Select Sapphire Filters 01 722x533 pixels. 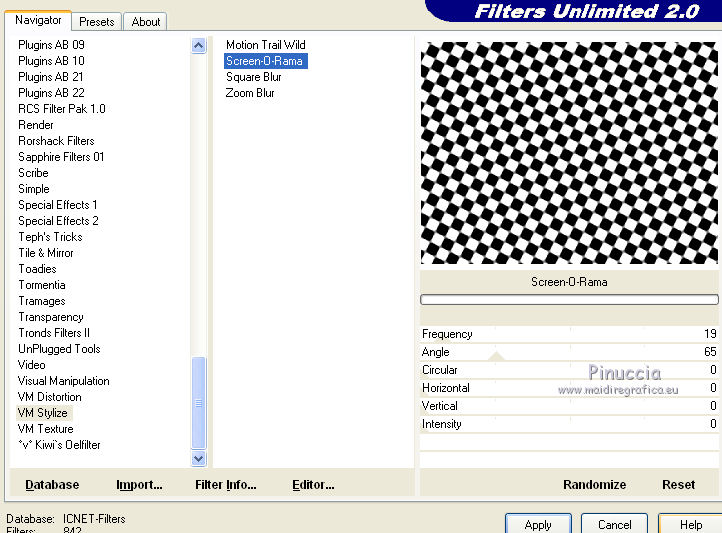[x=61, y=157]
